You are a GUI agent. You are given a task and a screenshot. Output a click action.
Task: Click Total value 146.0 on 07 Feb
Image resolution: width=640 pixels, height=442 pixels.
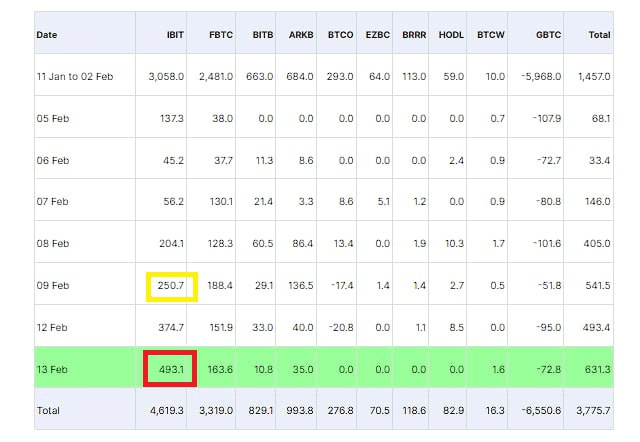tap(598, 201)
